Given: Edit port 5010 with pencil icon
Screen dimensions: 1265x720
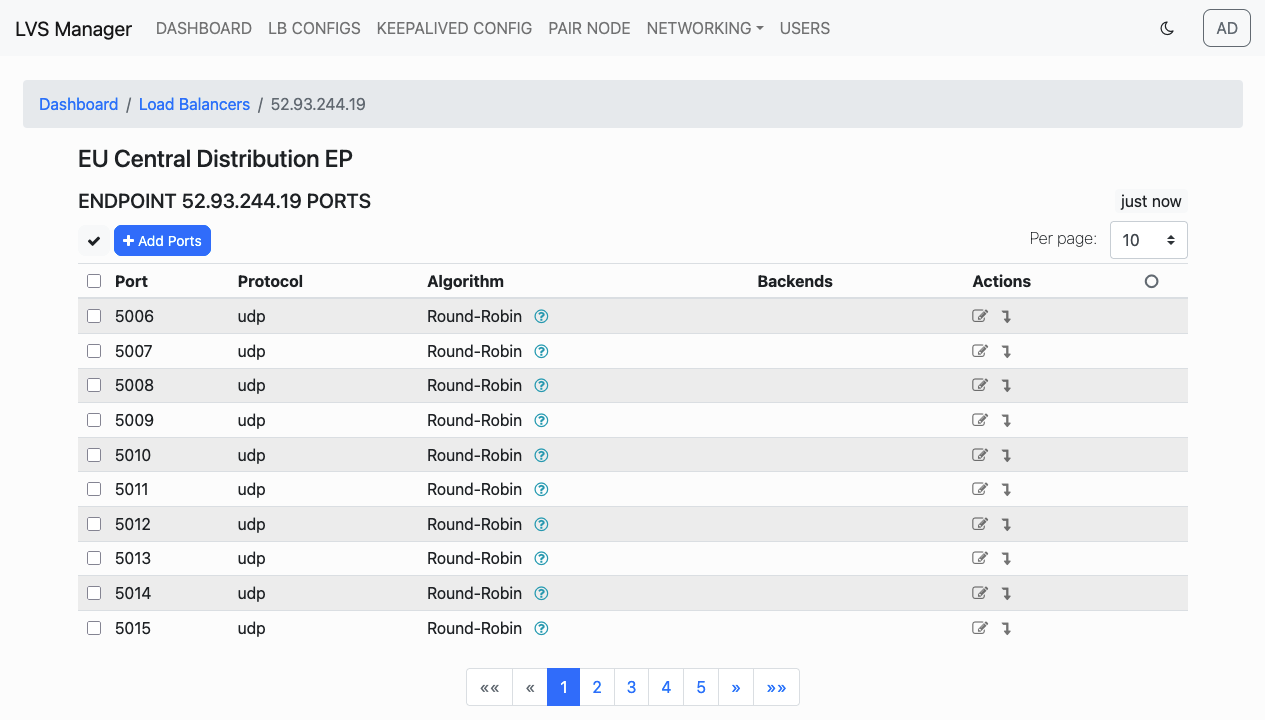Looking at the screenshot, I should (x=980, y=455).
